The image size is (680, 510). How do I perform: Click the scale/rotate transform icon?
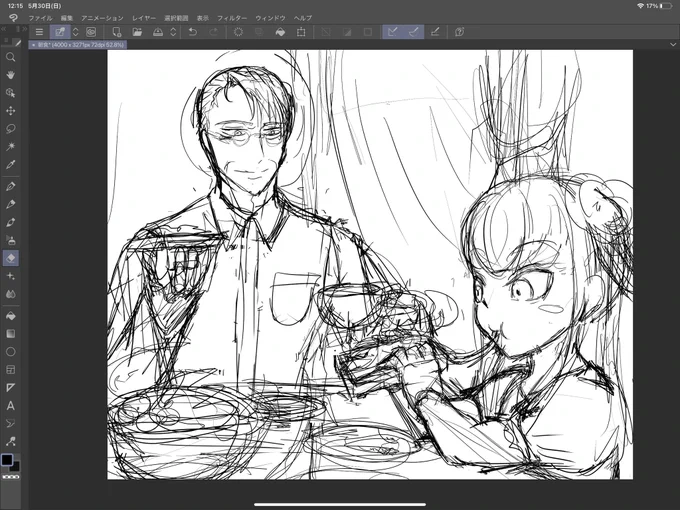[301, 32]
